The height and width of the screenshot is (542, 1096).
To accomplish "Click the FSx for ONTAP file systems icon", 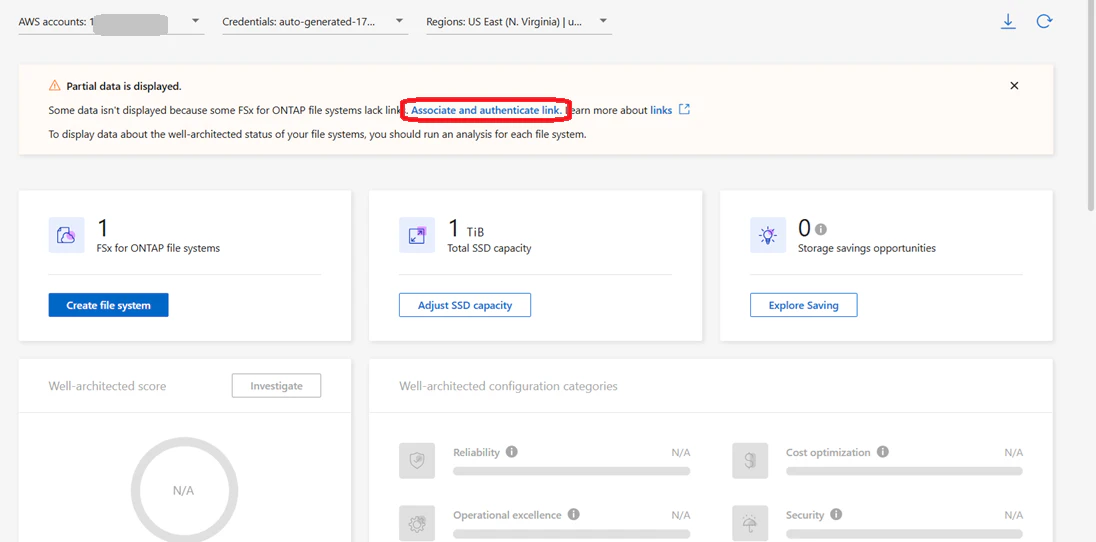I will click(66, 235).
